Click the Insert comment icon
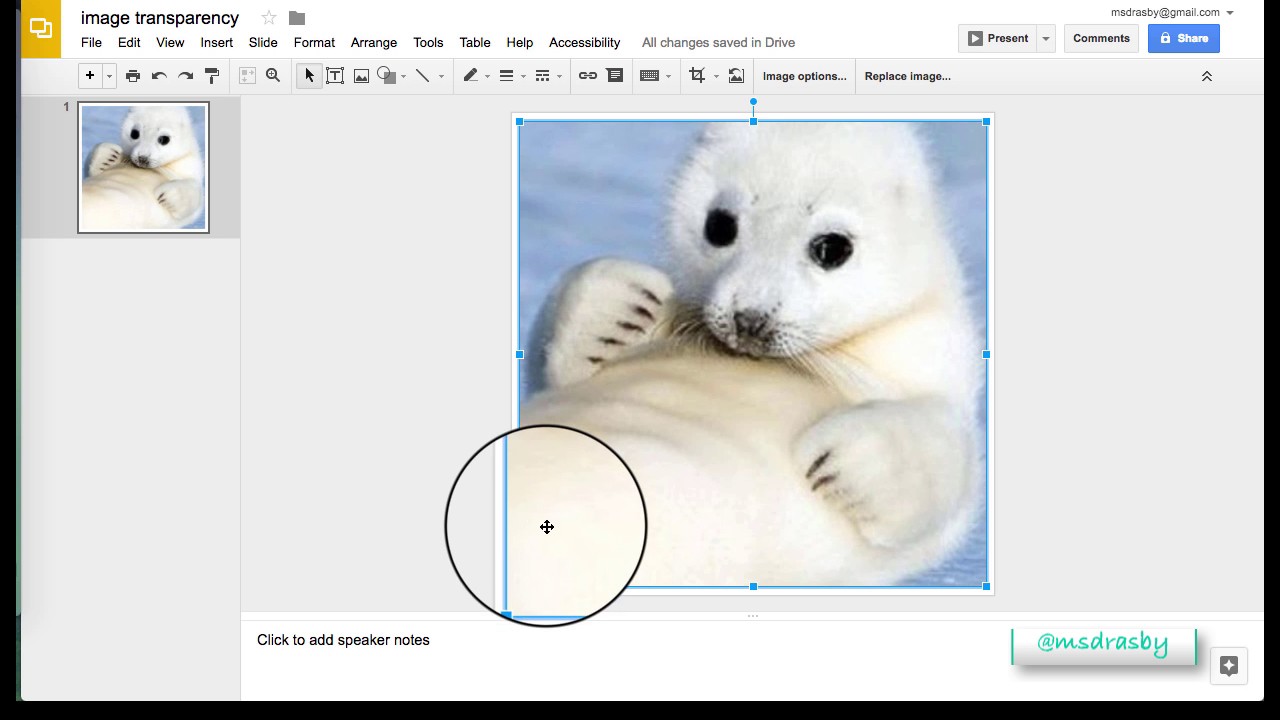This screenshot has width=1280, height=720. pyautogui.click(x=615, y=76)
